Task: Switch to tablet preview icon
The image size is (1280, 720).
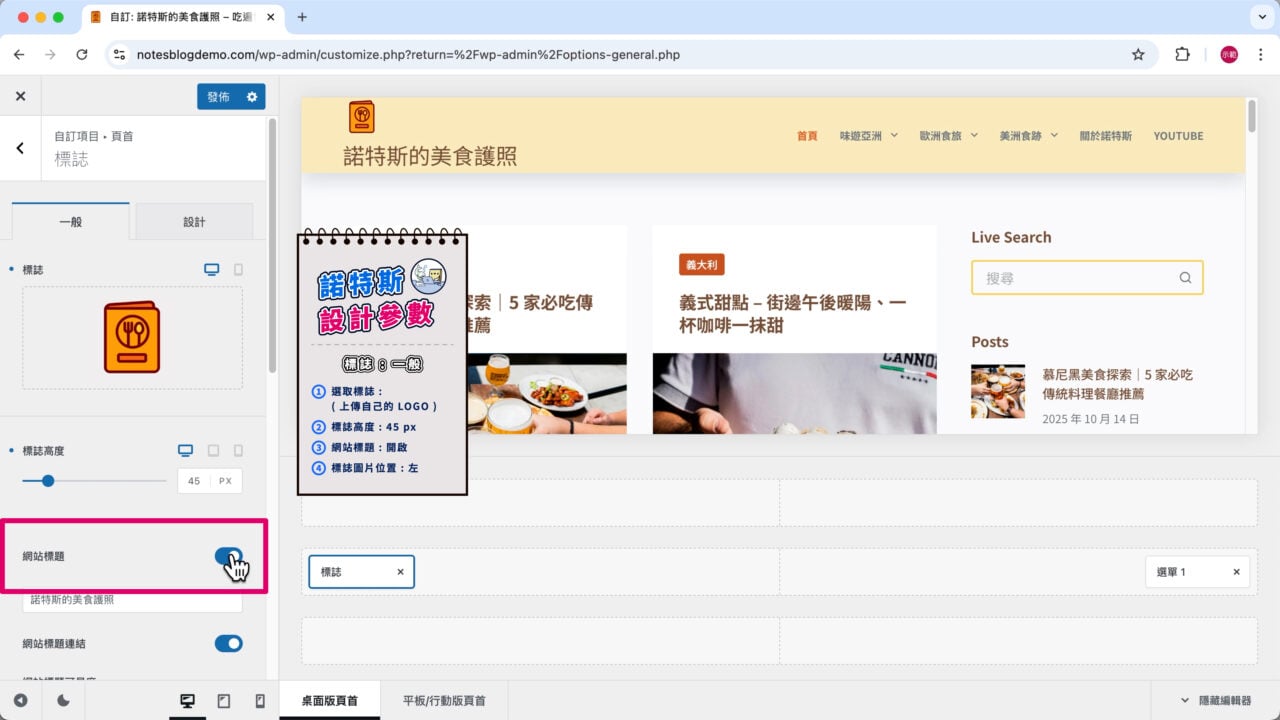Action: pyautogui.click(x=223, y=700)
